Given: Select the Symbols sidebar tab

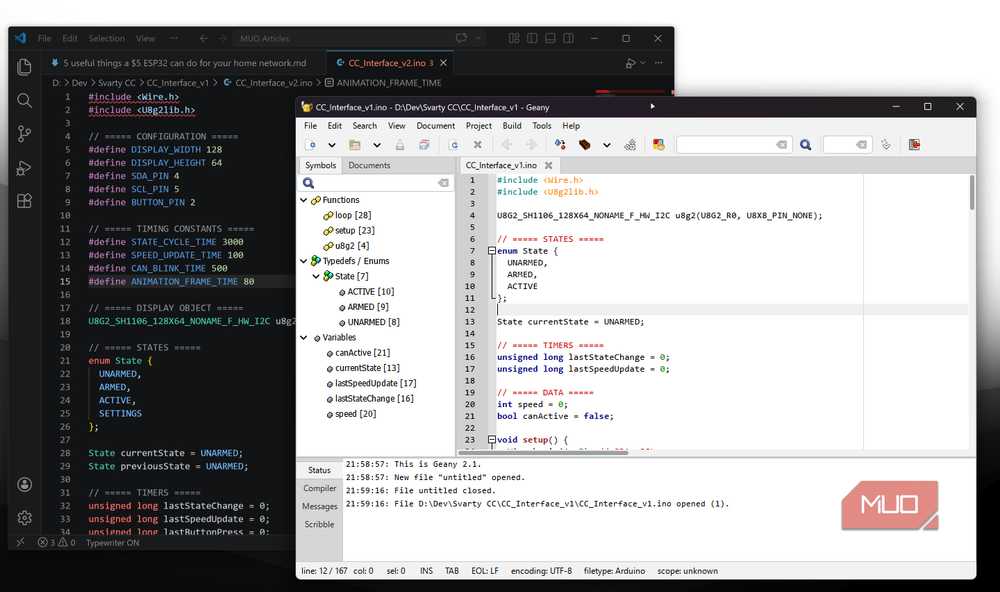Looking at the screenshot, I should click(320, 165).
